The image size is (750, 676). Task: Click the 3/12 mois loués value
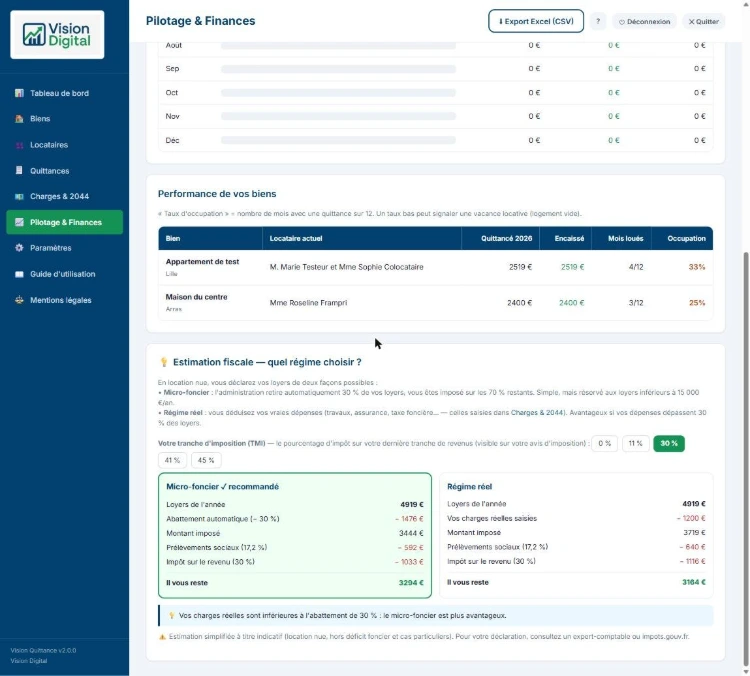tap(636, 303)
